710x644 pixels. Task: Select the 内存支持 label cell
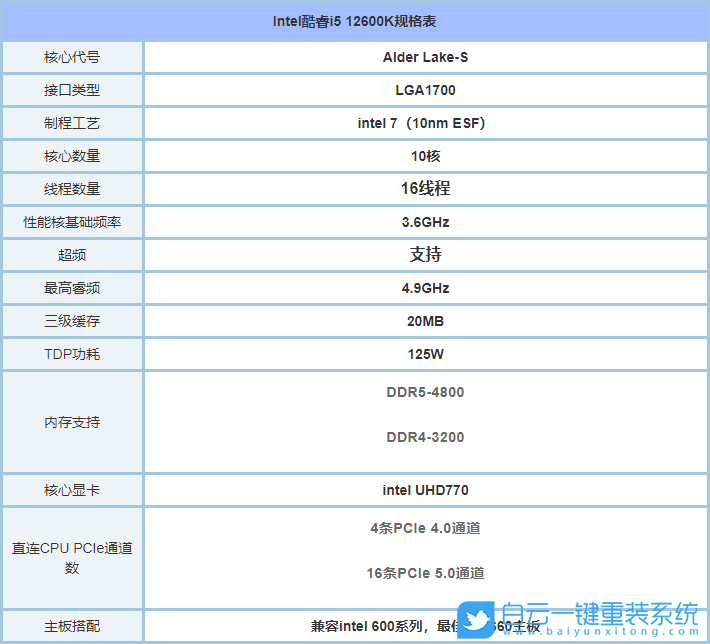pyautogui.click(x=72, y=422)
